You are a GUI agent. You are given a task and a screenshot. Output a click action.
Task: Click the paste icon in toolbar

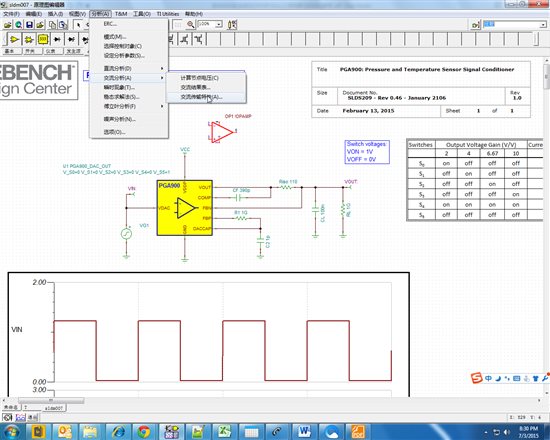[63, 25]
